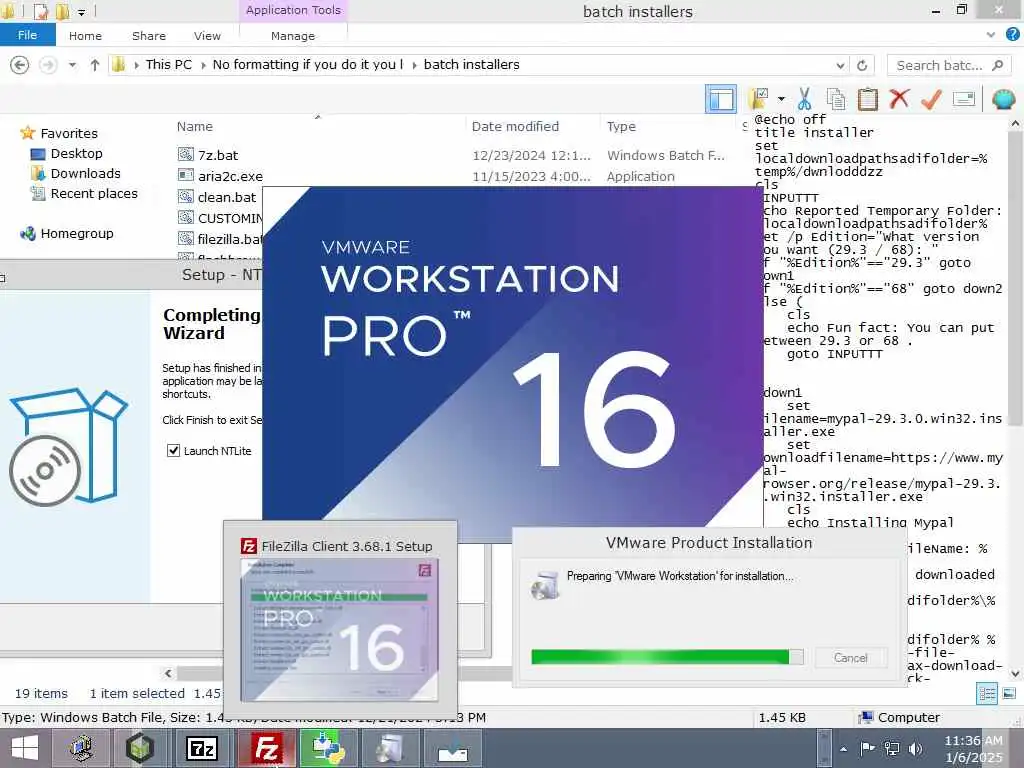This screenshot has height=768, width=1024.
Task: Go back with the Back arrow
Action: coord(20,65)
